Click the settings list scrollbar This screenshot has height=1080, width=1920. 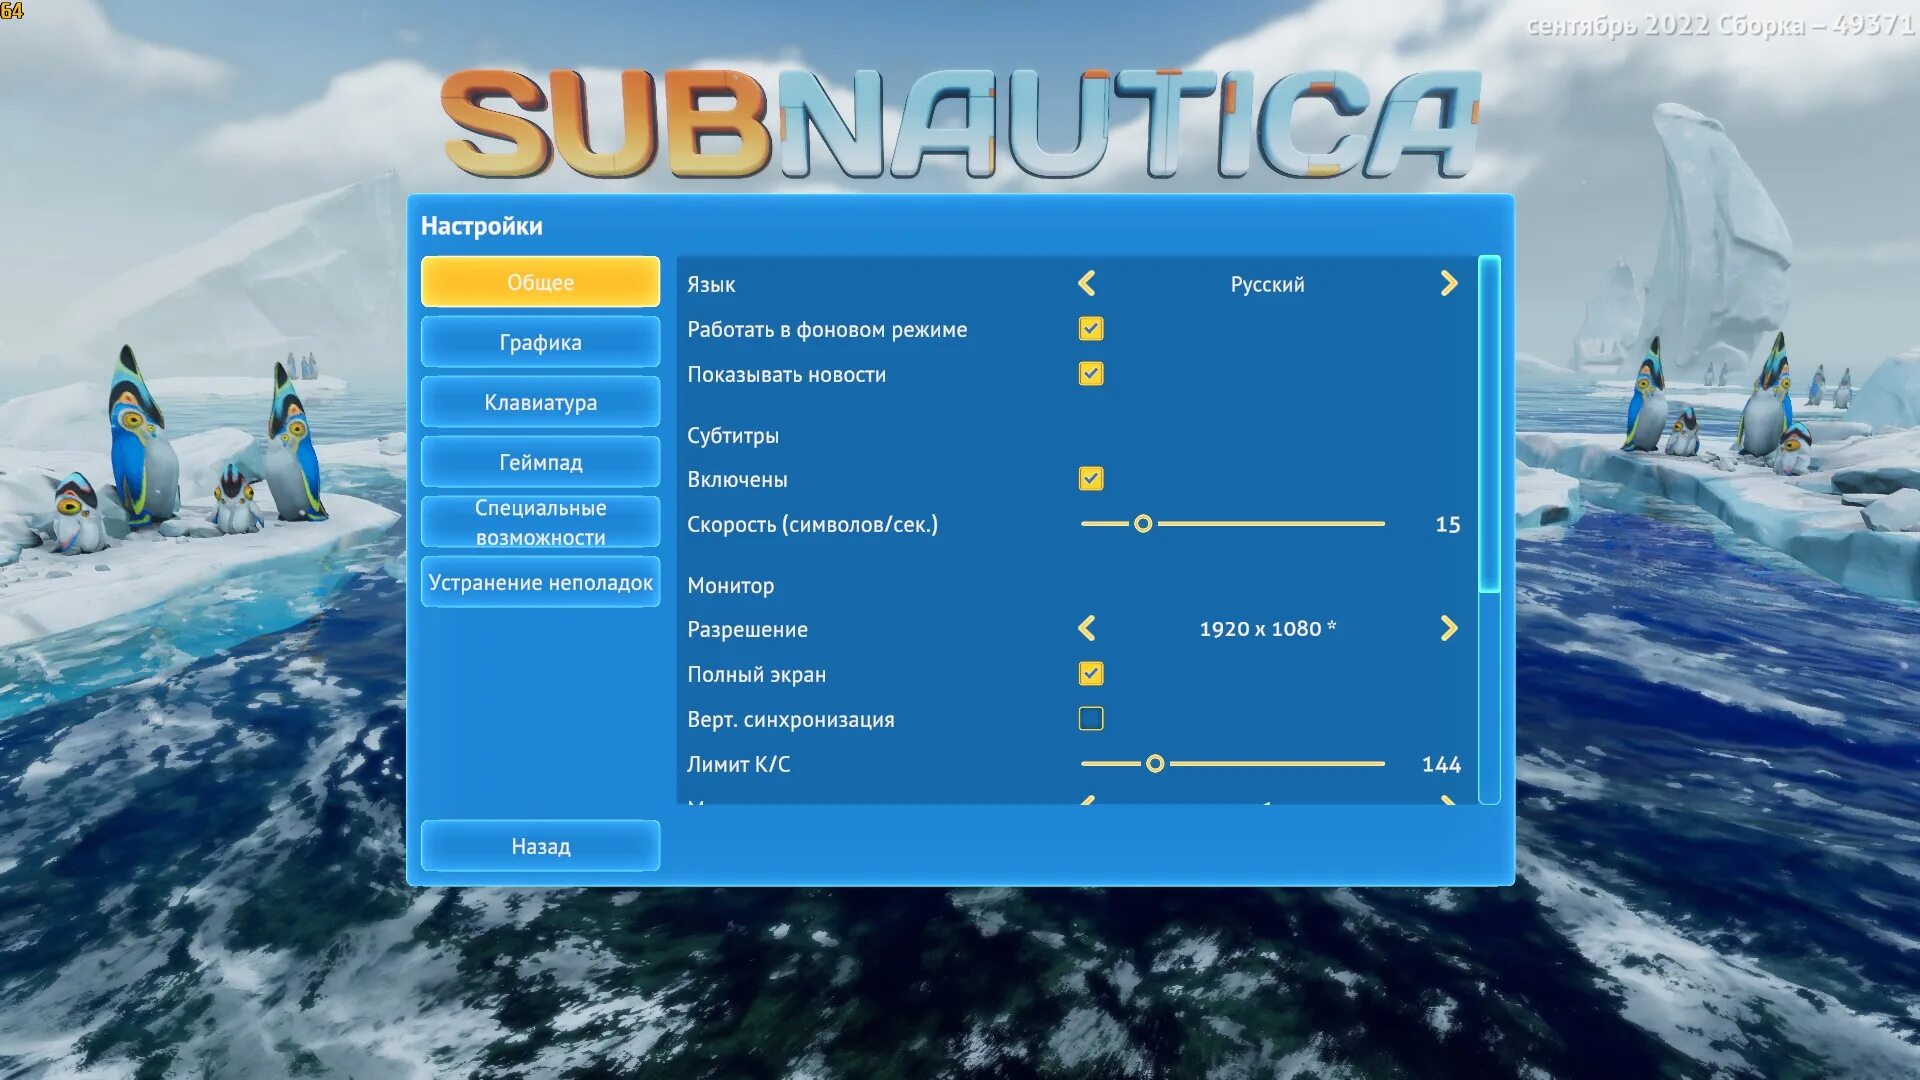(1489, 530)
